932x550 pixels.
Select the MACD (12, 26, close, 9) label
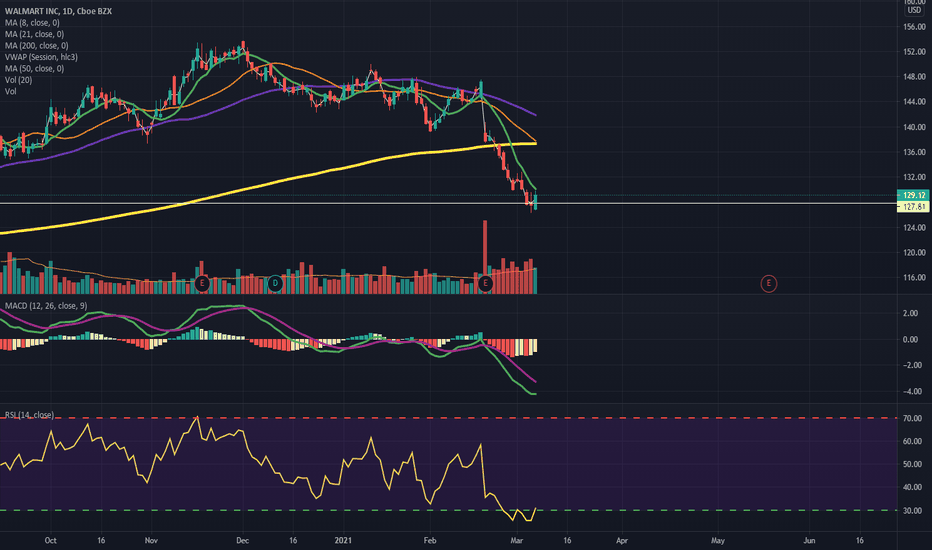coord(46,306)
